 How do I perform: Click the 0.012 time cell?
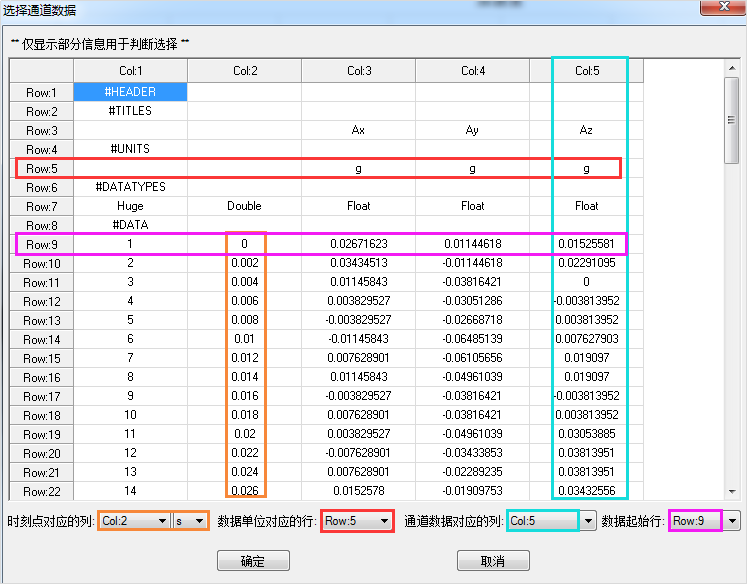pyautogui.click(x=244, y=358)
